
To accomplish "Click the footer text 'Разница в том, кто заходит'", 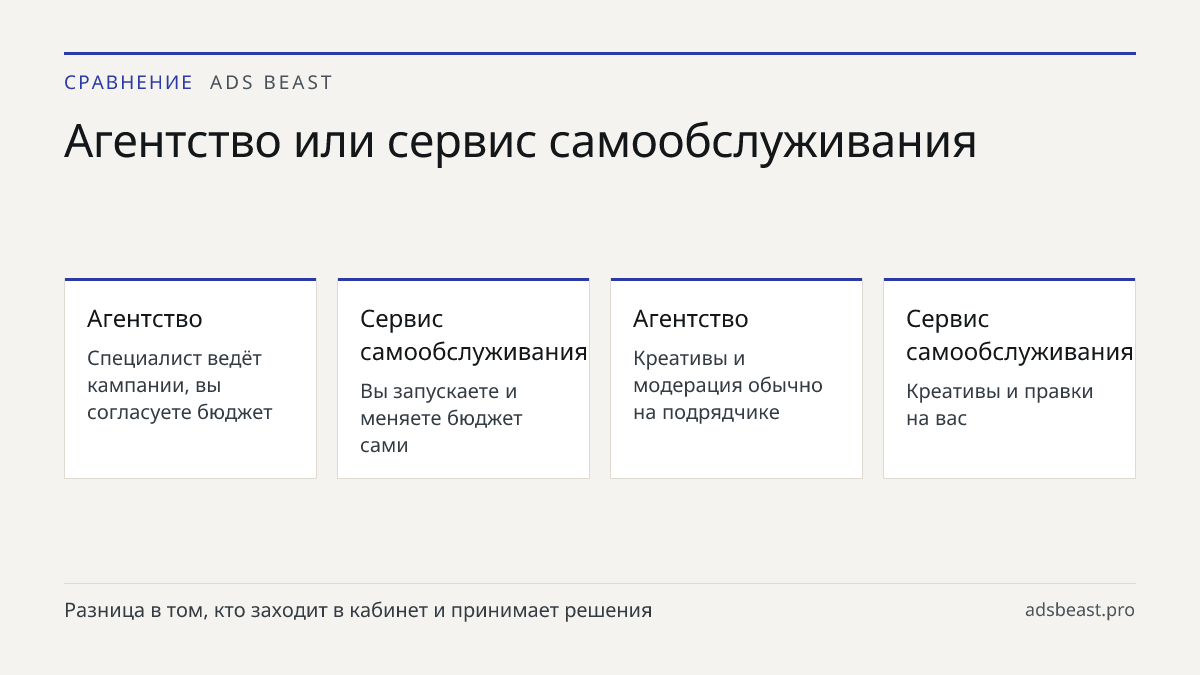I will pyautogui.click(x=358, y=610).
